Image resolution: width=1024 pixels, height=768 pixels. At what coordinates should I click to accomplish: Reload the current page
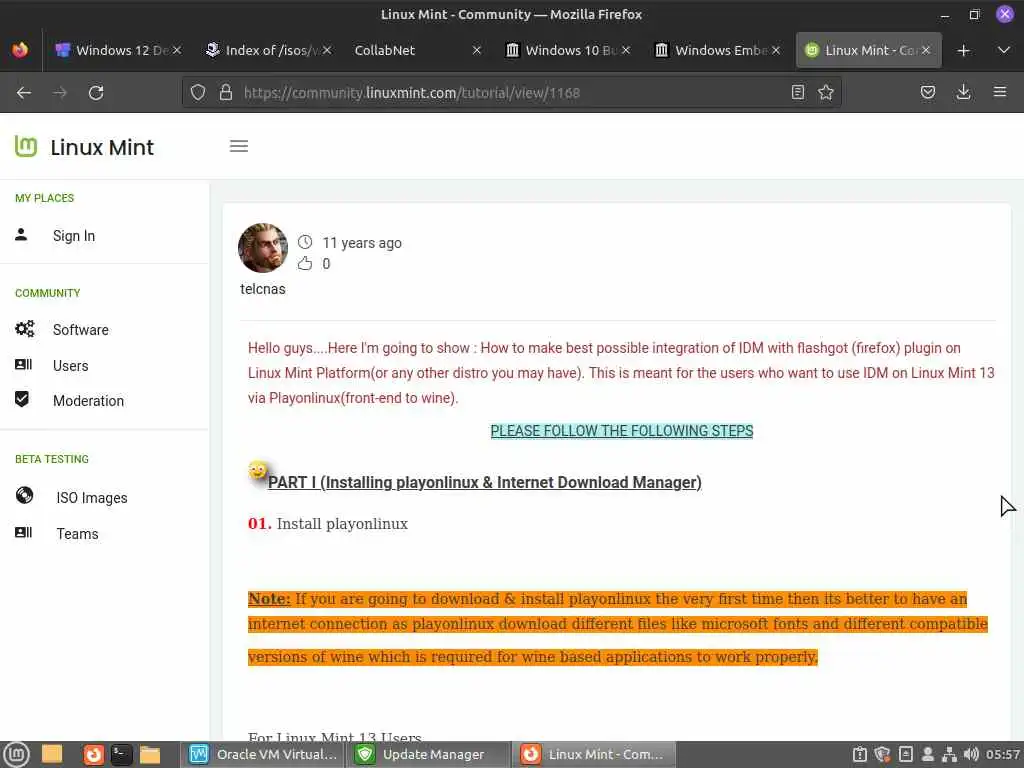click(x=96, y=93)
